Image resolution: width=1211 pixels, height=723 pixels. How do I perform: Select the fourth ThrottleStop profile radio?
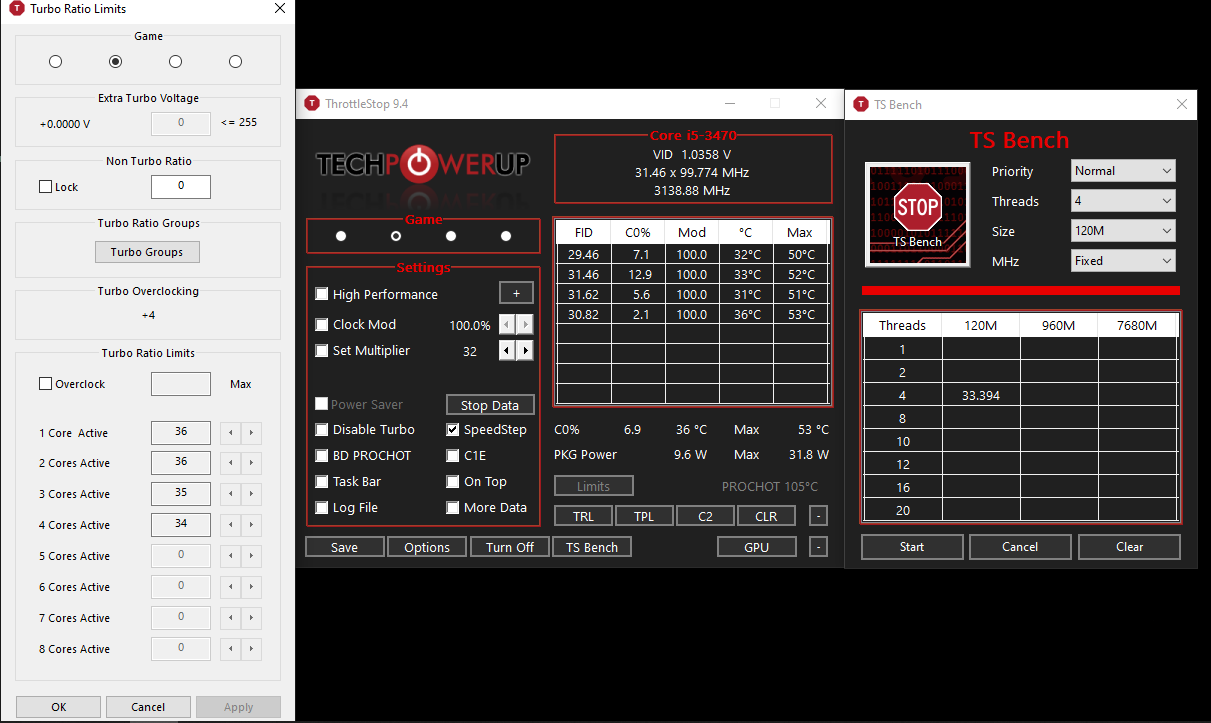tap(506, 236)
